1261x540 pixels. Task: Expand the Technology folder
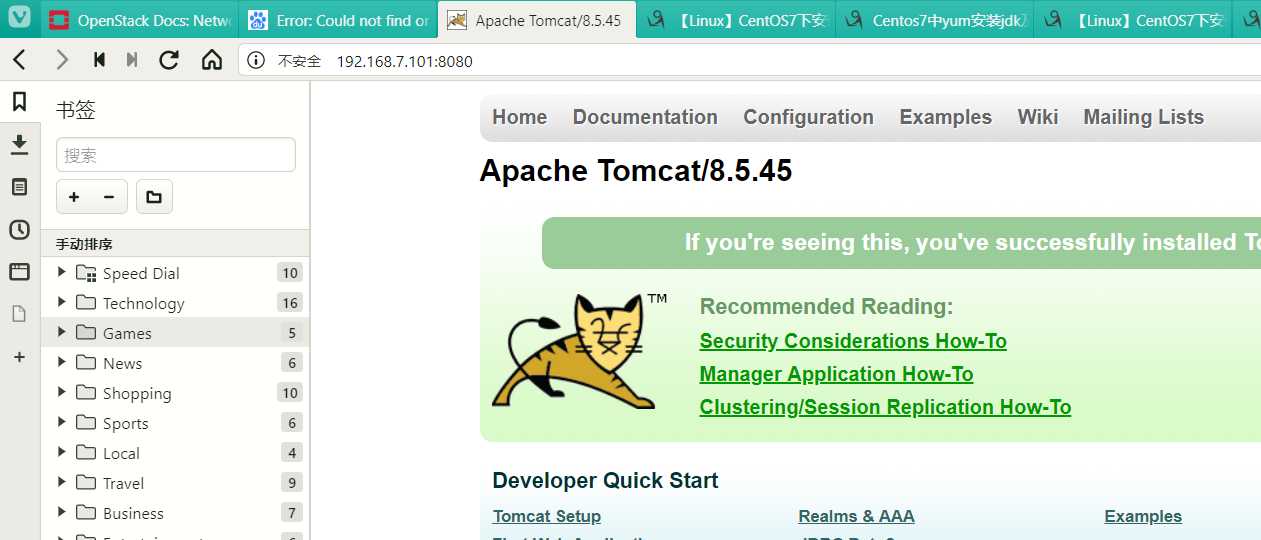(62, 302)
